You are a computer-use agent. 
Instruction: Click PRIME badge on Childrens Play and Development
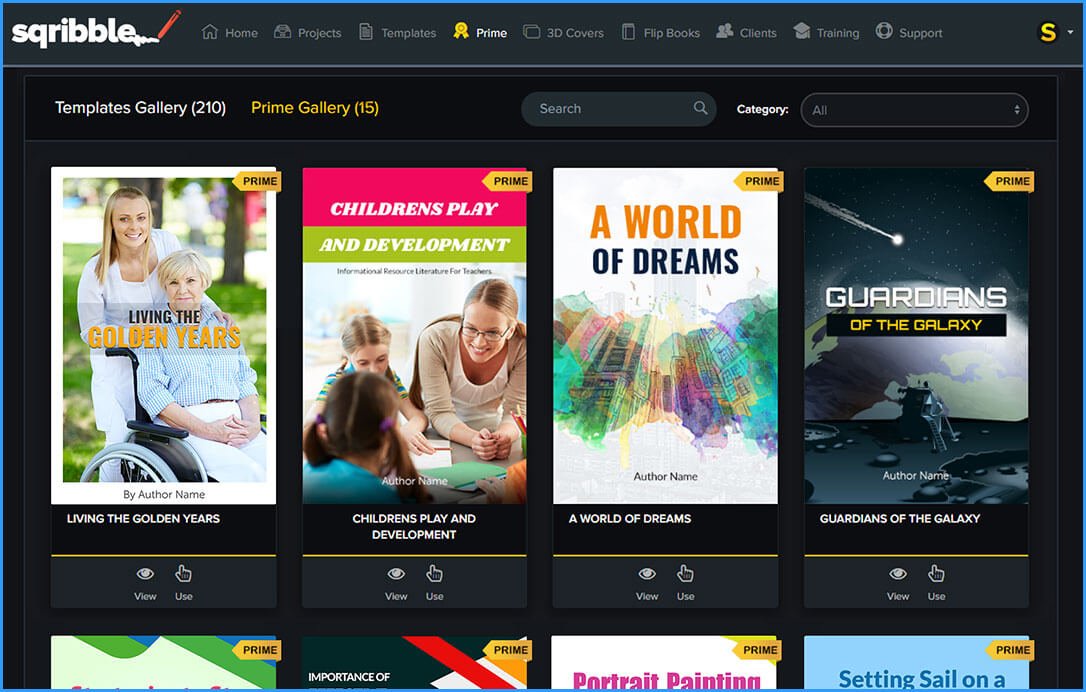[509, 181]
